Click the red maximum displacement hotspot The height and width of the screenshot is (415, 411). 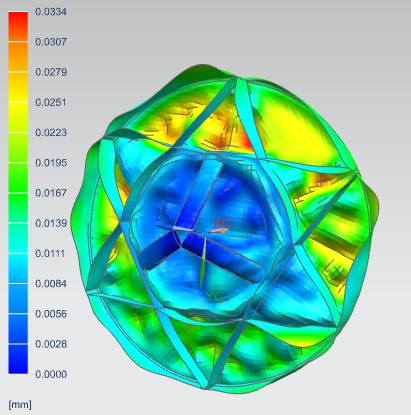[x=247, y=143]
